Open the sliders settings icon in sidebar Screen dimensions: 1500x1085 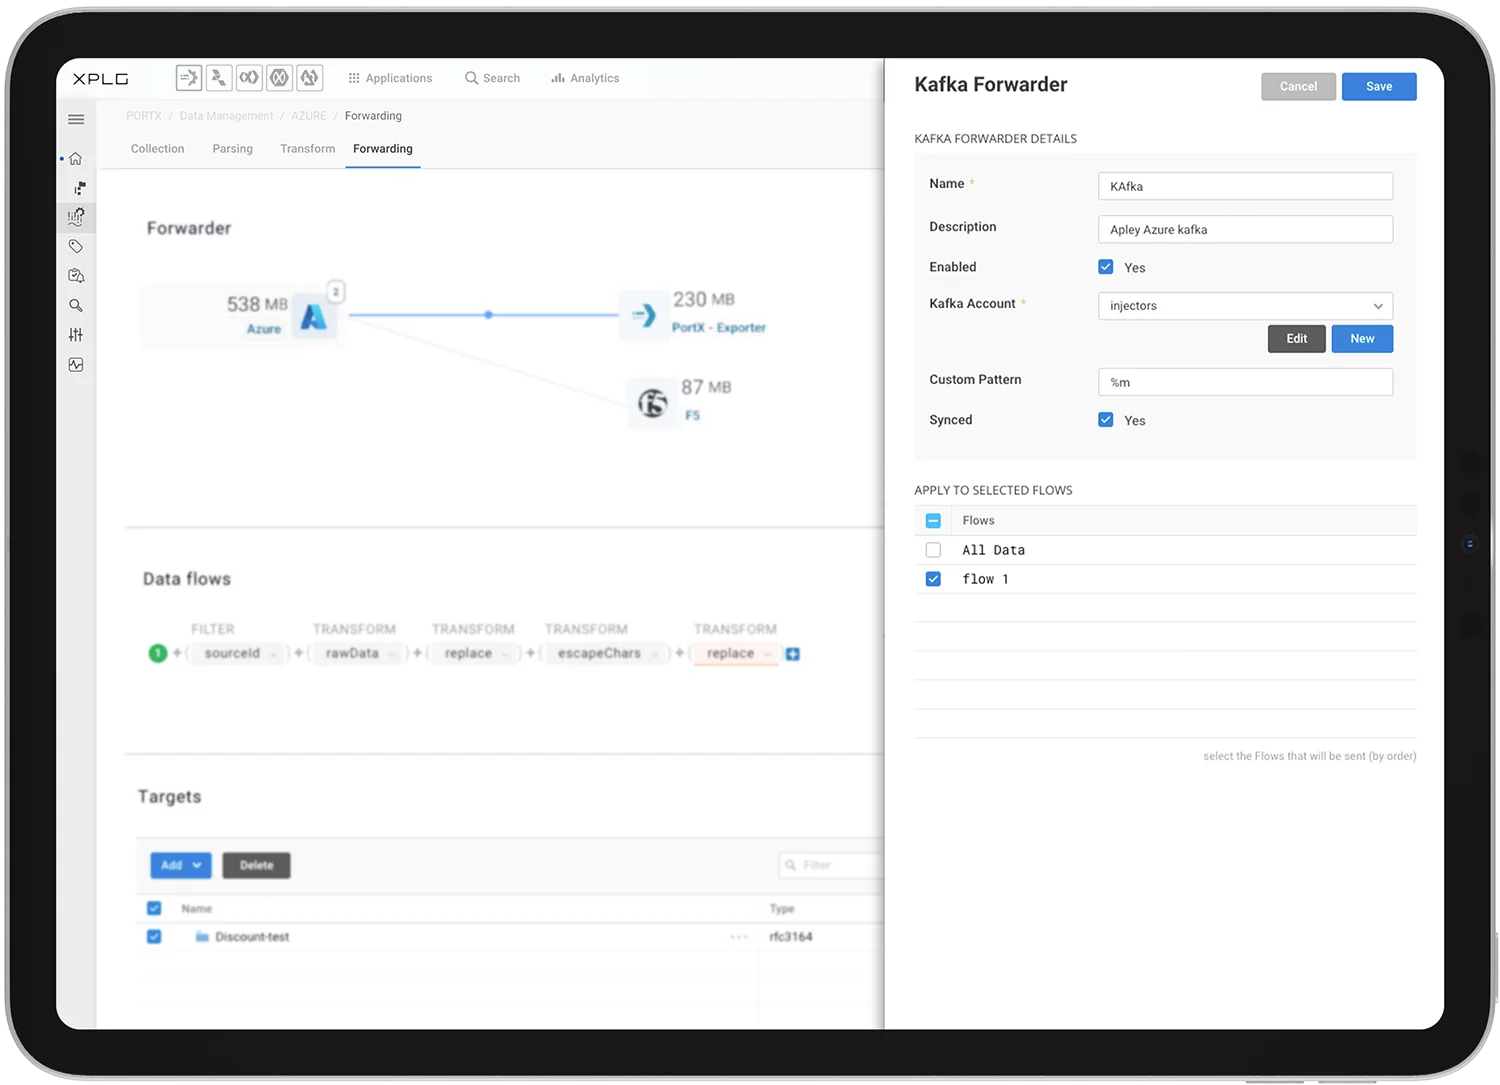click(76, 335)
